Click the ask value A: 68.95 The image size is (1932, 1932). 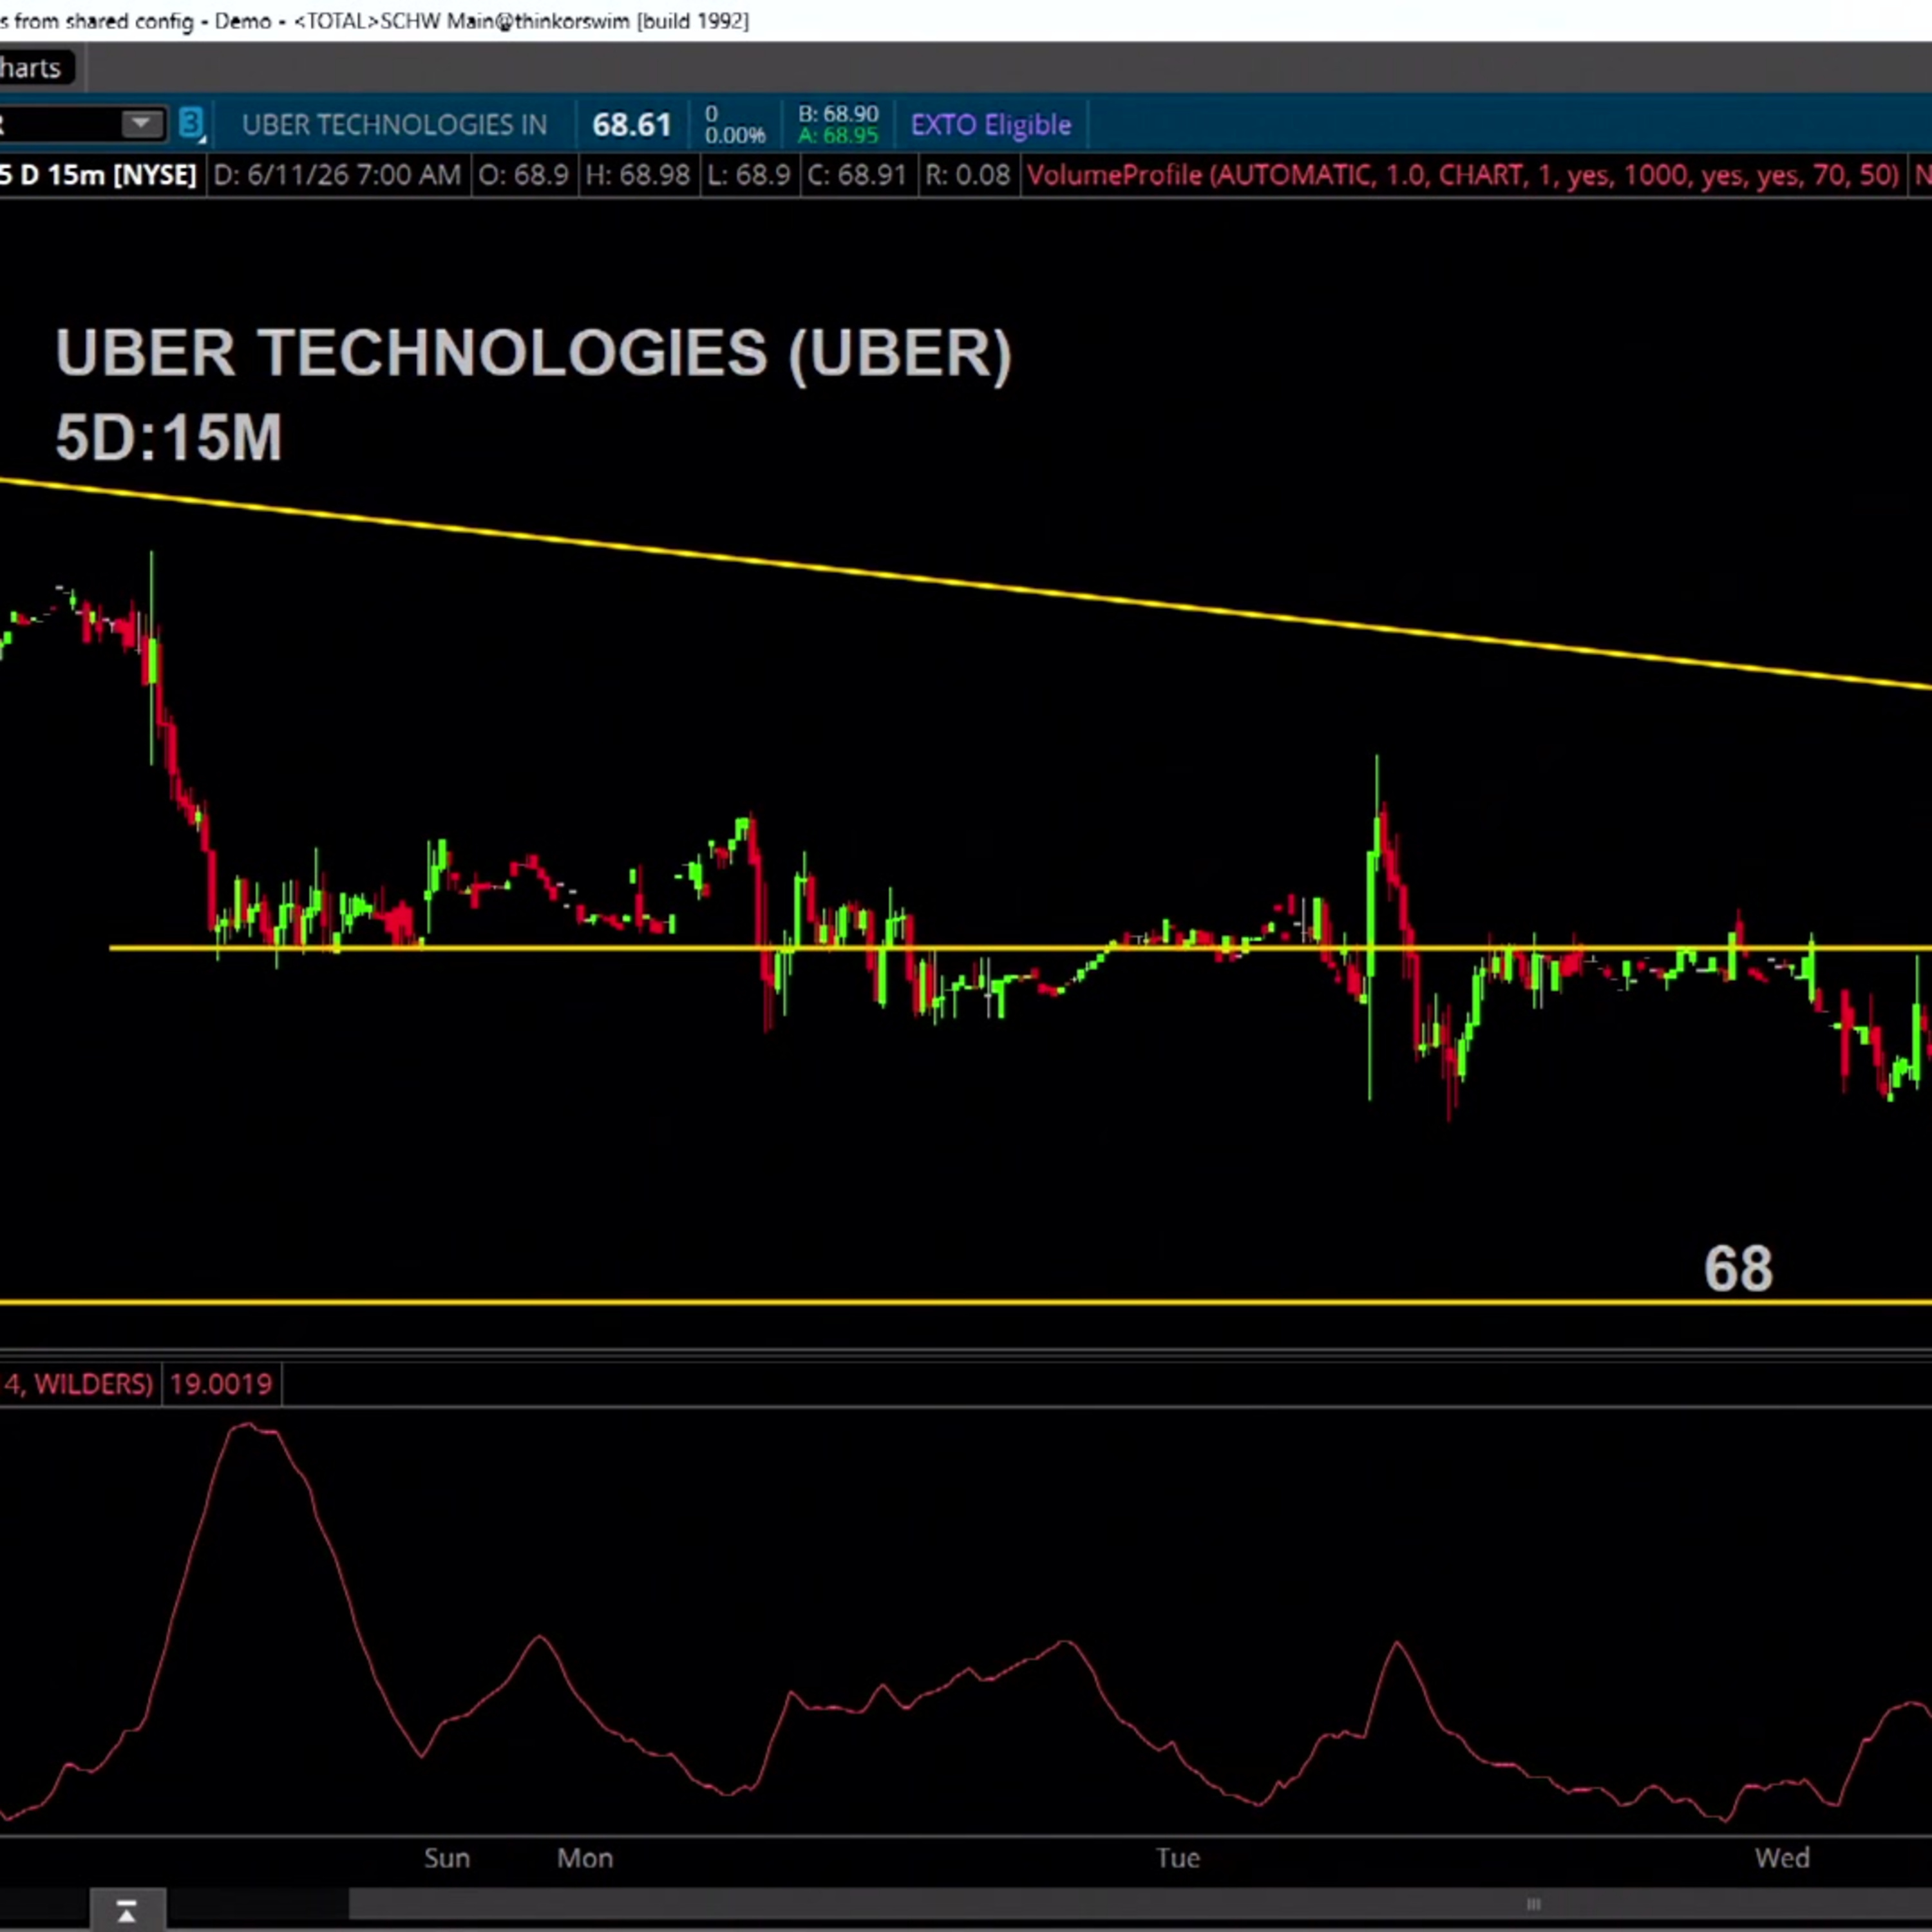pyautogui.click(x=838, y=135)
